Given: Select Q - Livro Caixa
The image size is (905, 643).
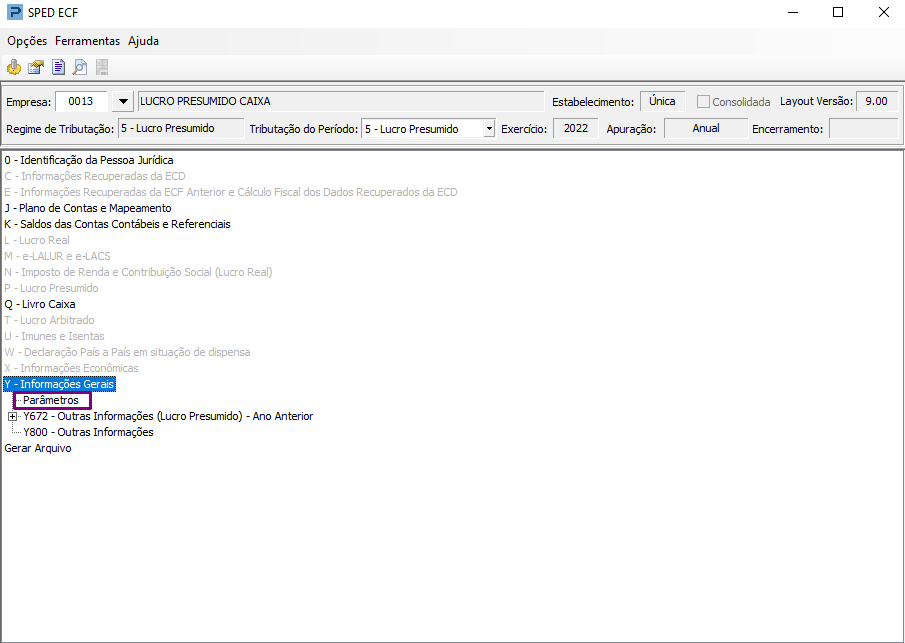Looking at the screenshot, I should click(40, 304).
